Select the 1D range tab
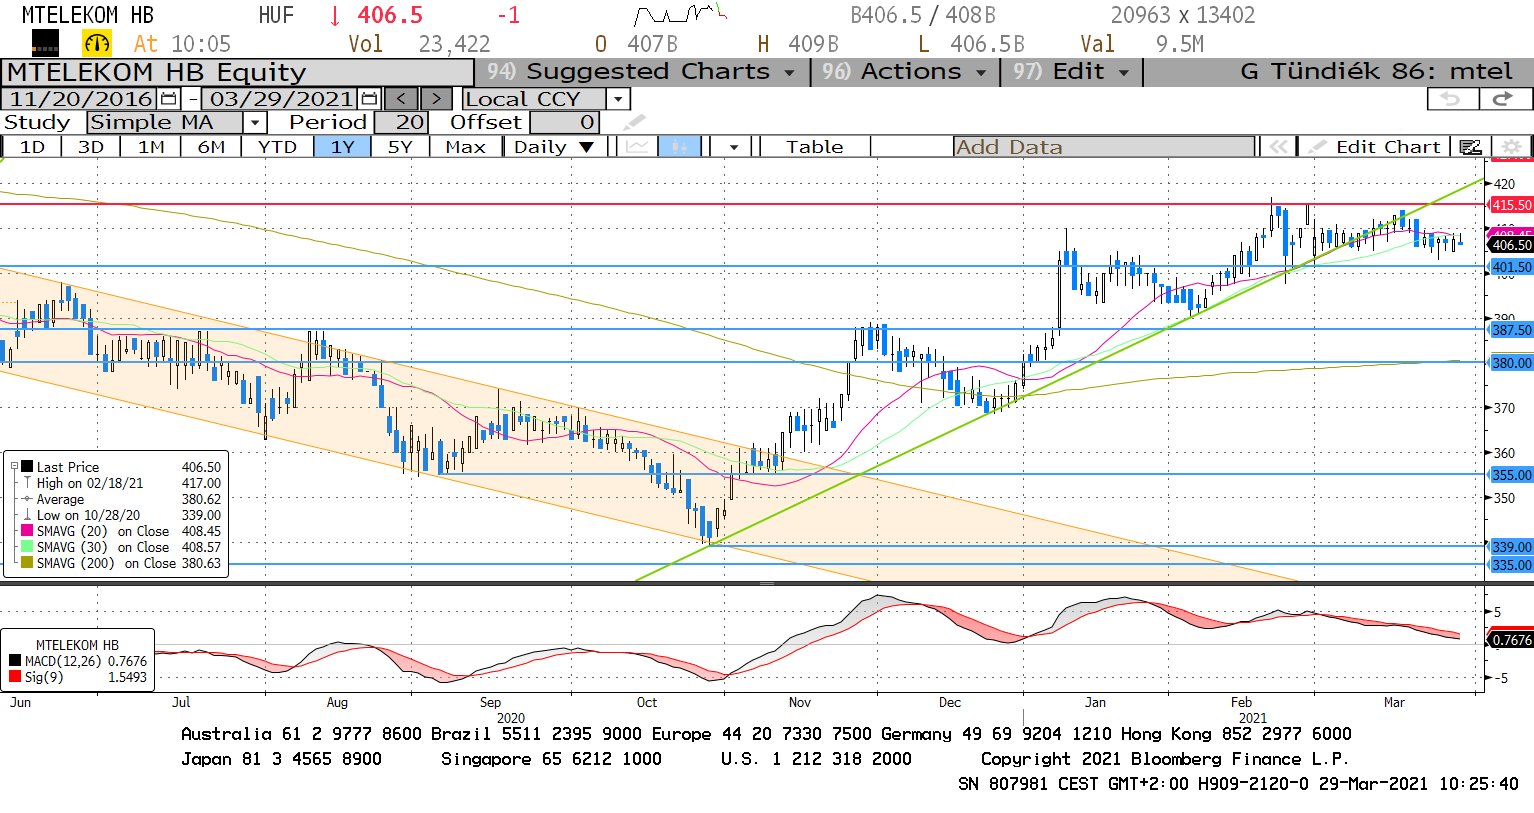Viewport: 1534px width, 813px height. pyautogui.click(x=32, y=147)
